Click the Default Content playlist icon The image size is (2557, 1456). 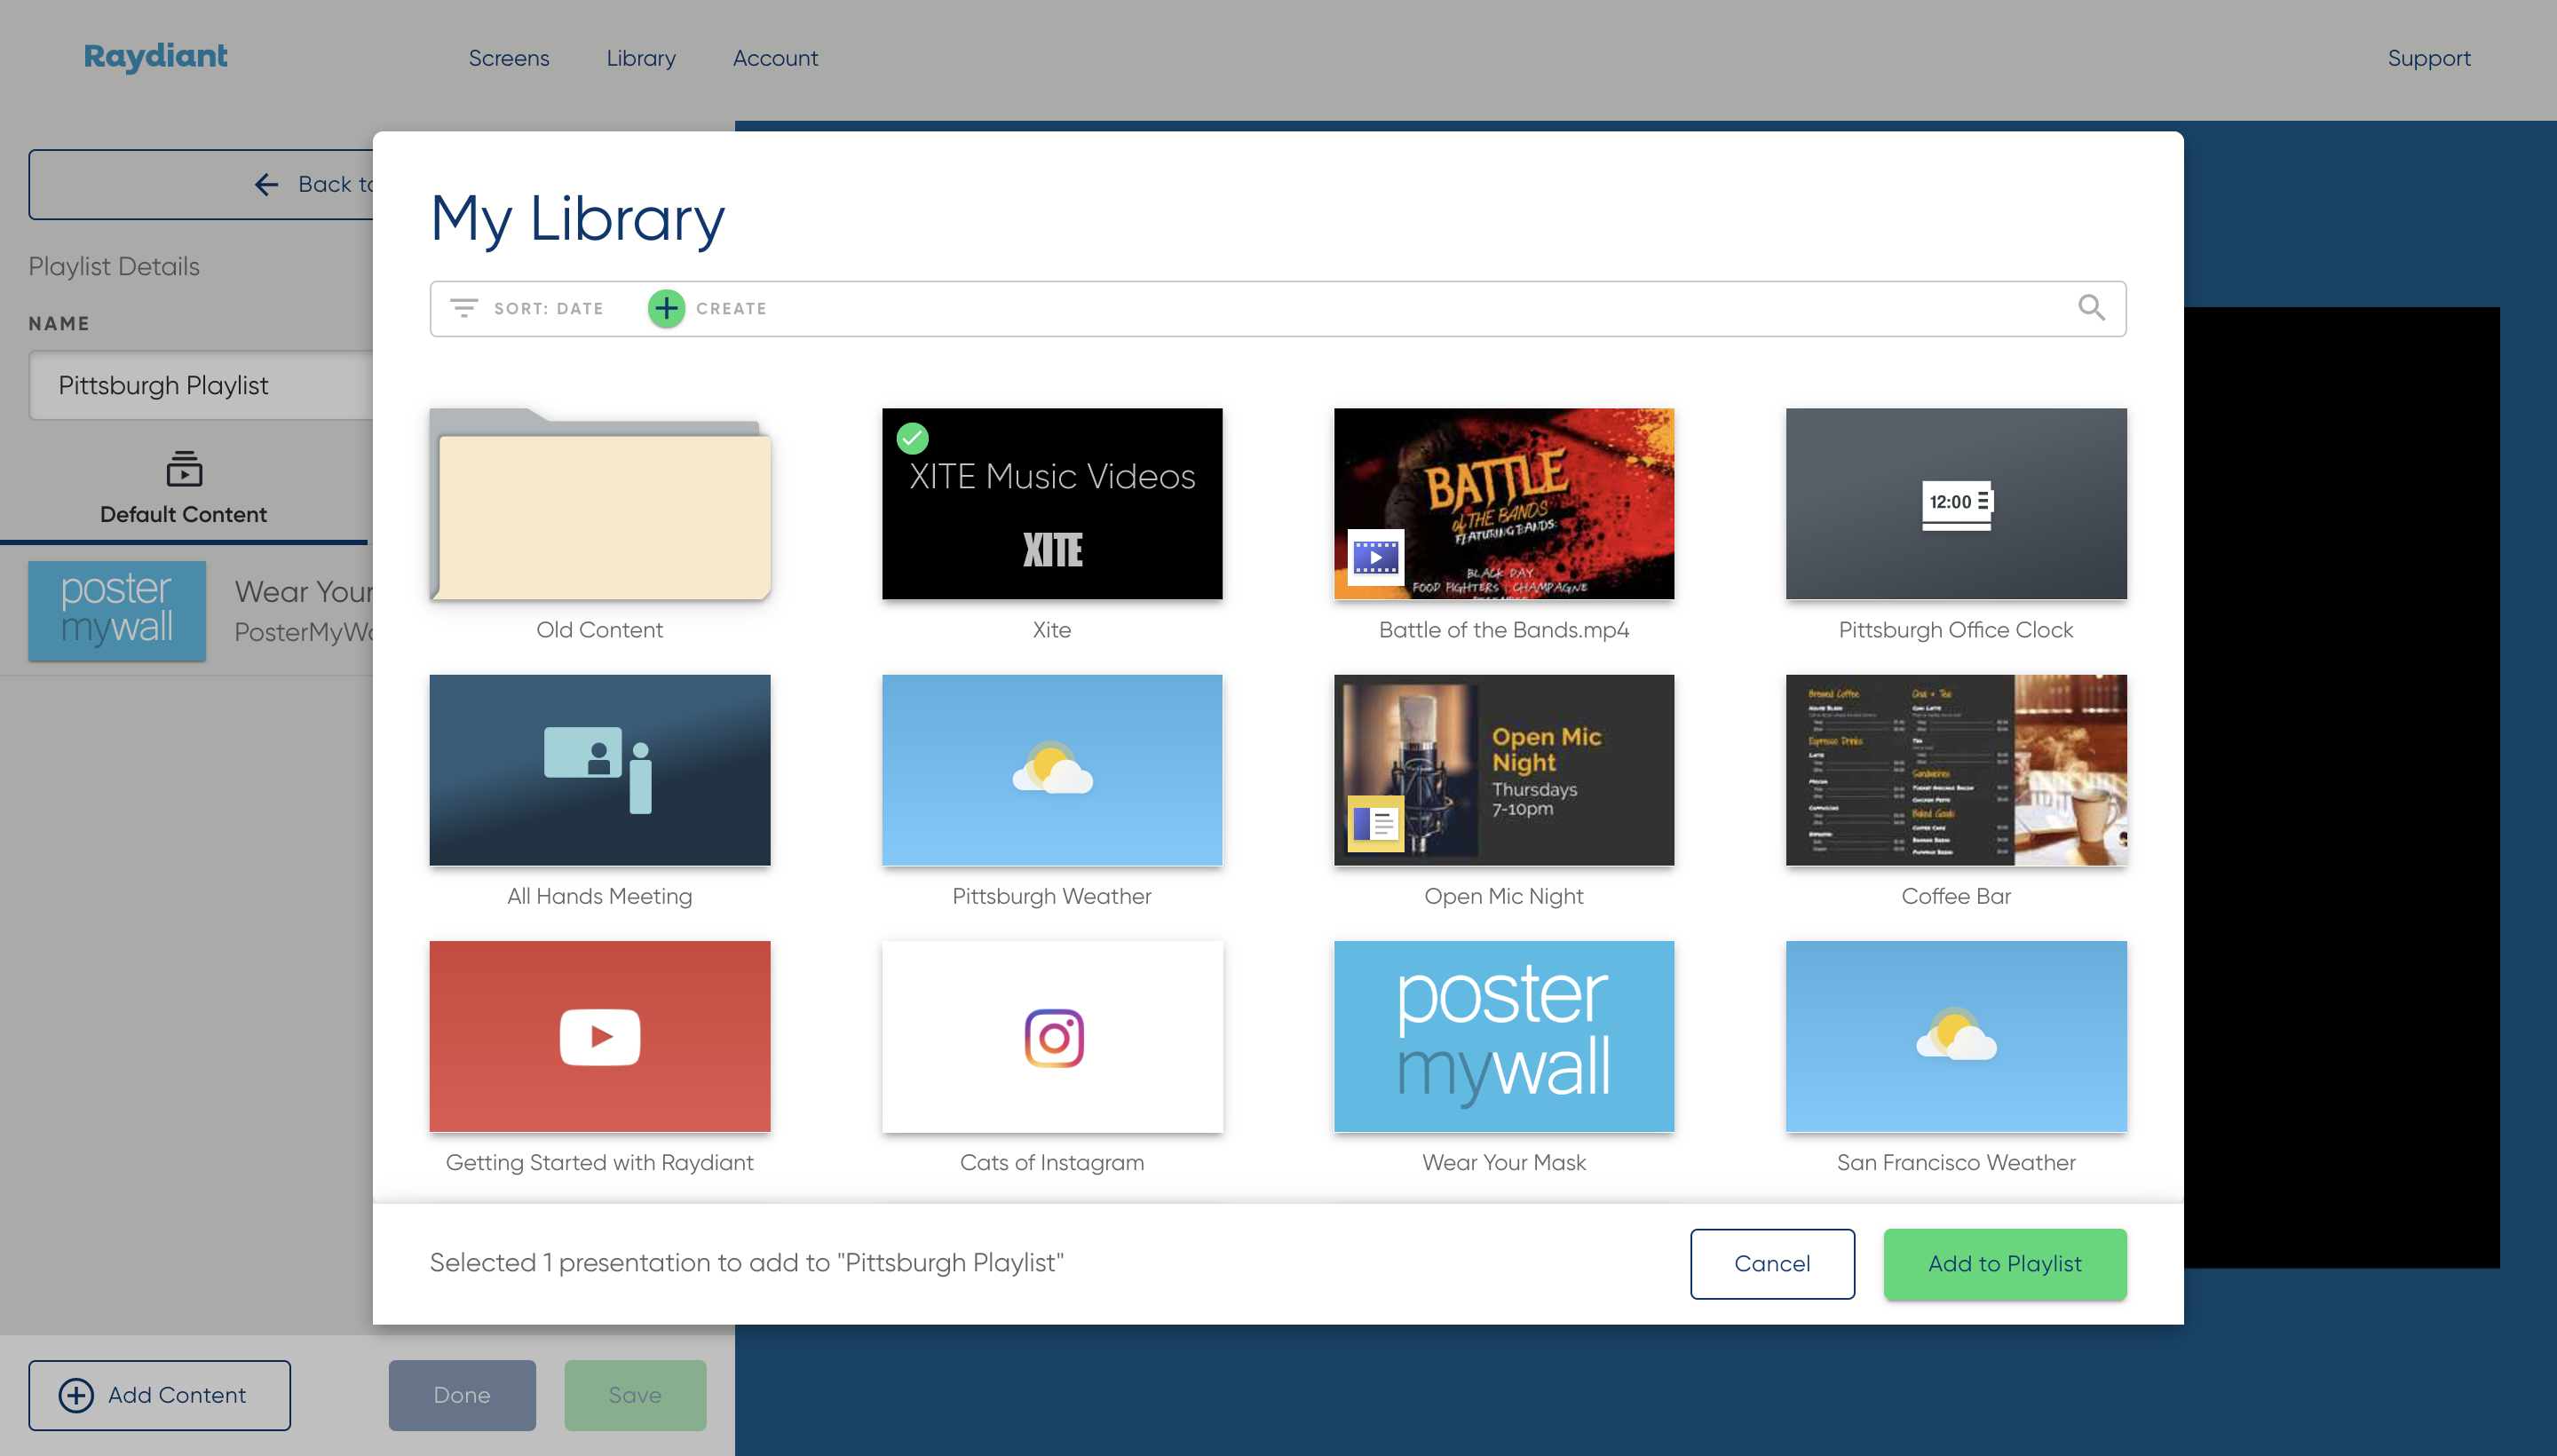(184, 468)
